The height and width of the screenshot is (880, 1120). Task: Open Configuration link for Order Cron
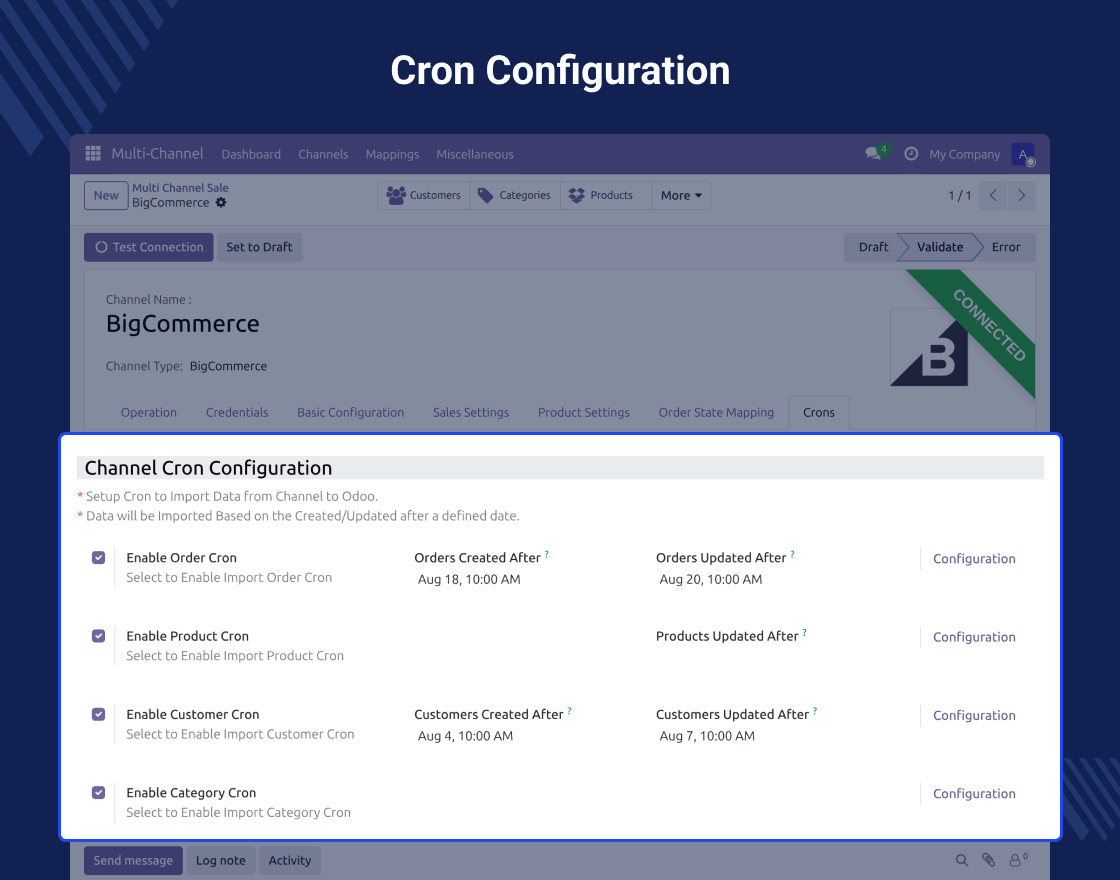pyautogui.click(x=974, y=559)
